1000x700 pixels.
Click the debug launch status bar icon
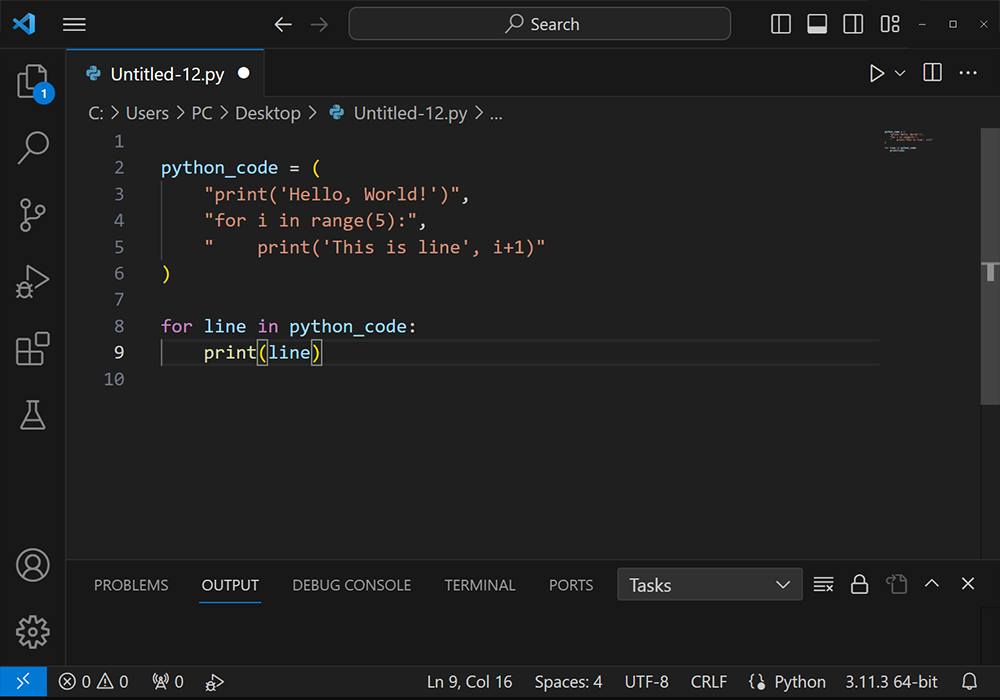pos(214,682)
